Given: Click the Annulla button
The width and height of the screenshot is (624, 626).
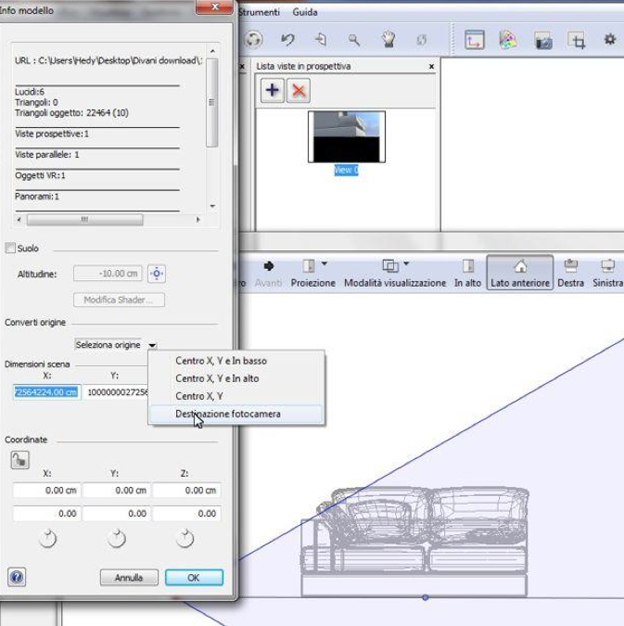Looking at the screenshot, I should pos(128,578).
